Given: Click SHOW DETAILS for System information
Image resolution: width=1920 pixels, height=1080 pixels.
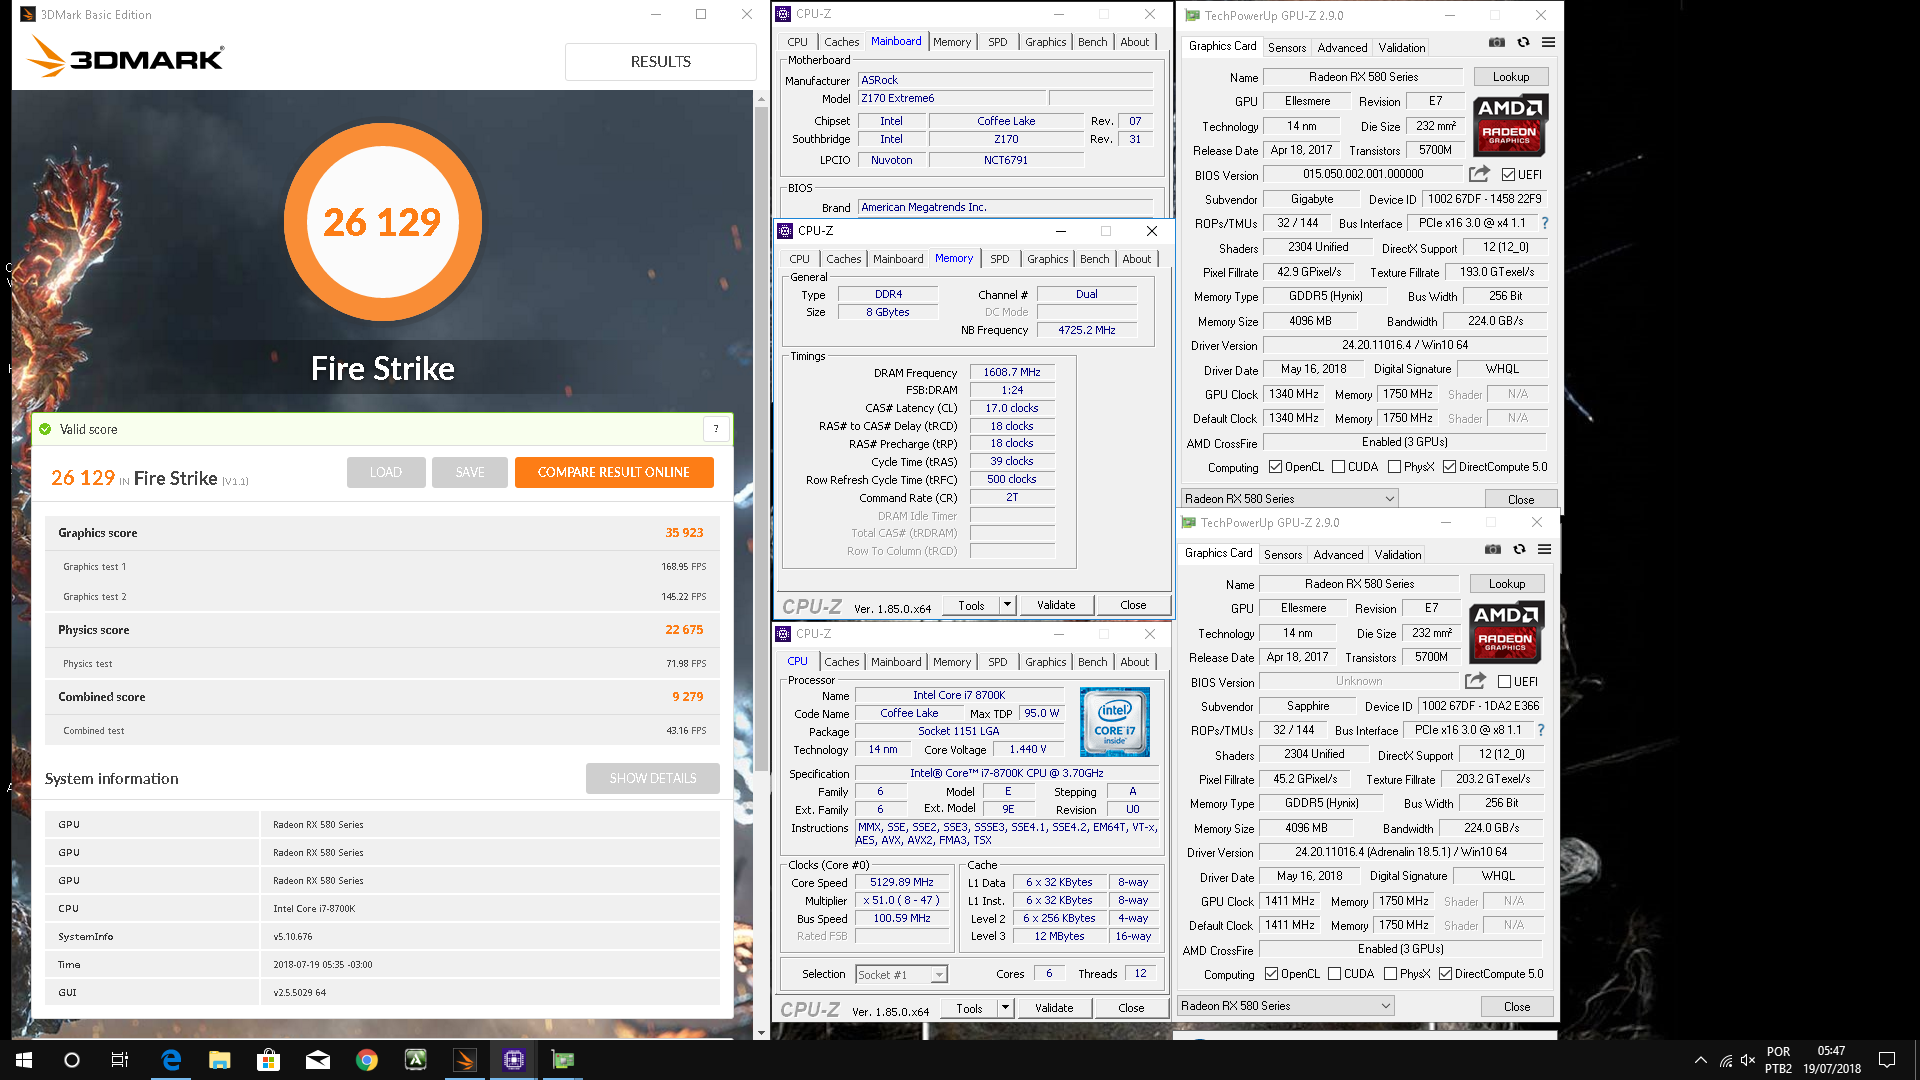Looking at the screenshot, I should tap(653, 778).
